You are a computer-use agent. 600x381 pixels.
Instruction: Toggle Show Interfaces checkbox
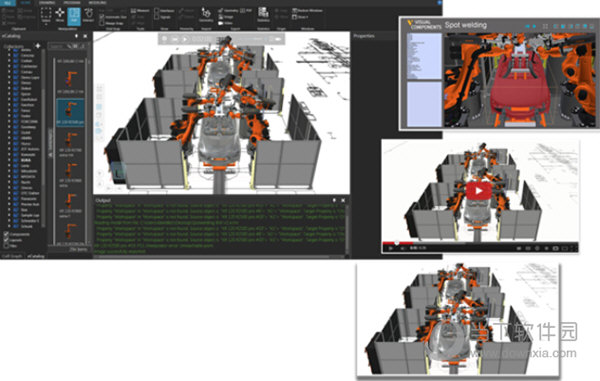[157, 11]
